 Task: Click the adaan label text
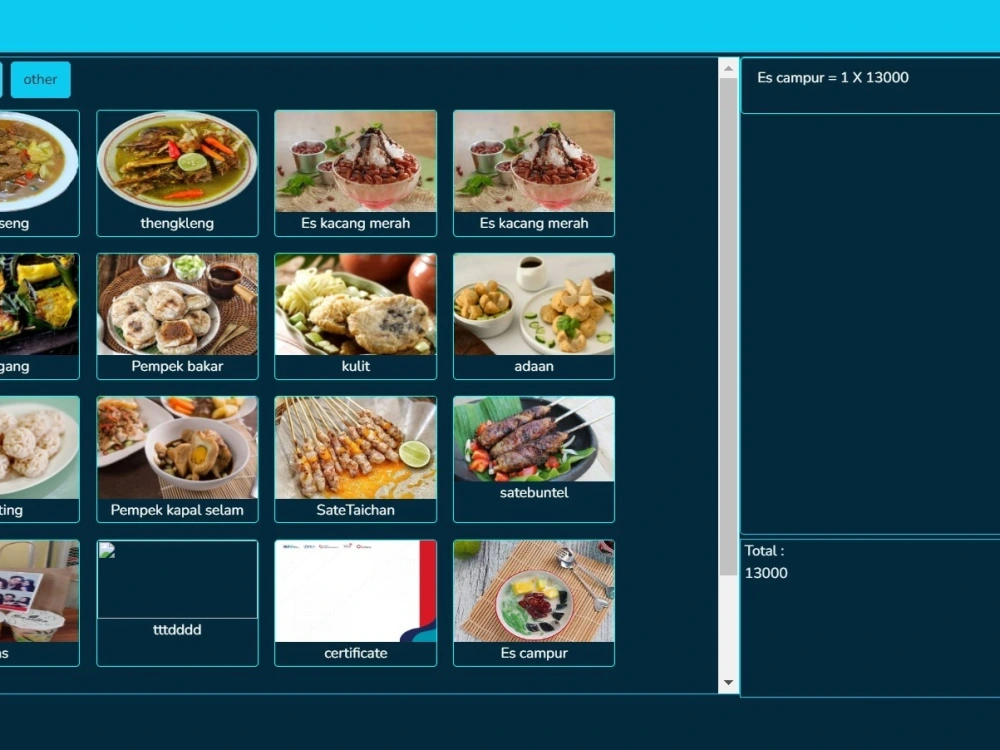click(534, 366)
